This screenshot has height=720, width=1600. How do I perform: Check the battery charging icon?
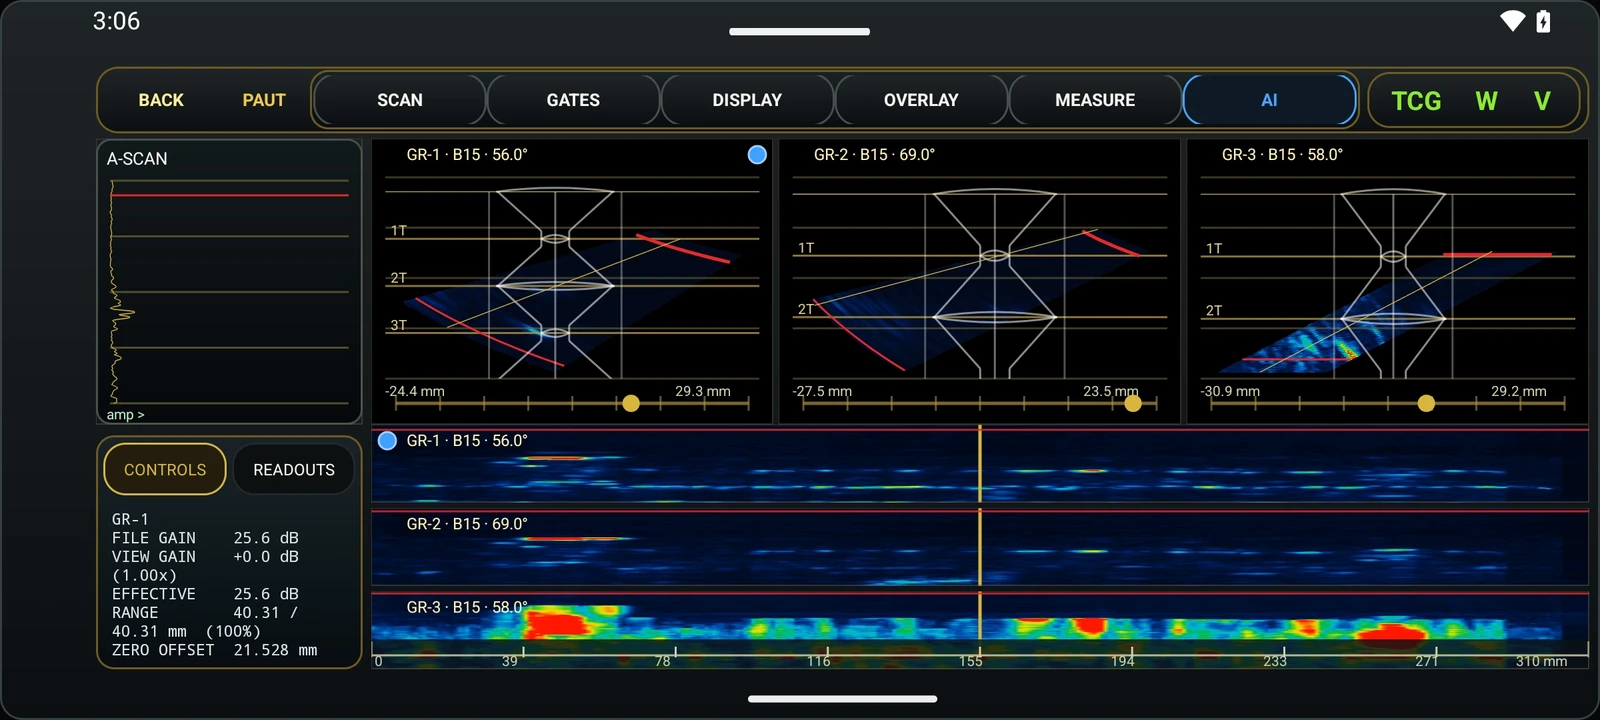tap(1543, 21)
